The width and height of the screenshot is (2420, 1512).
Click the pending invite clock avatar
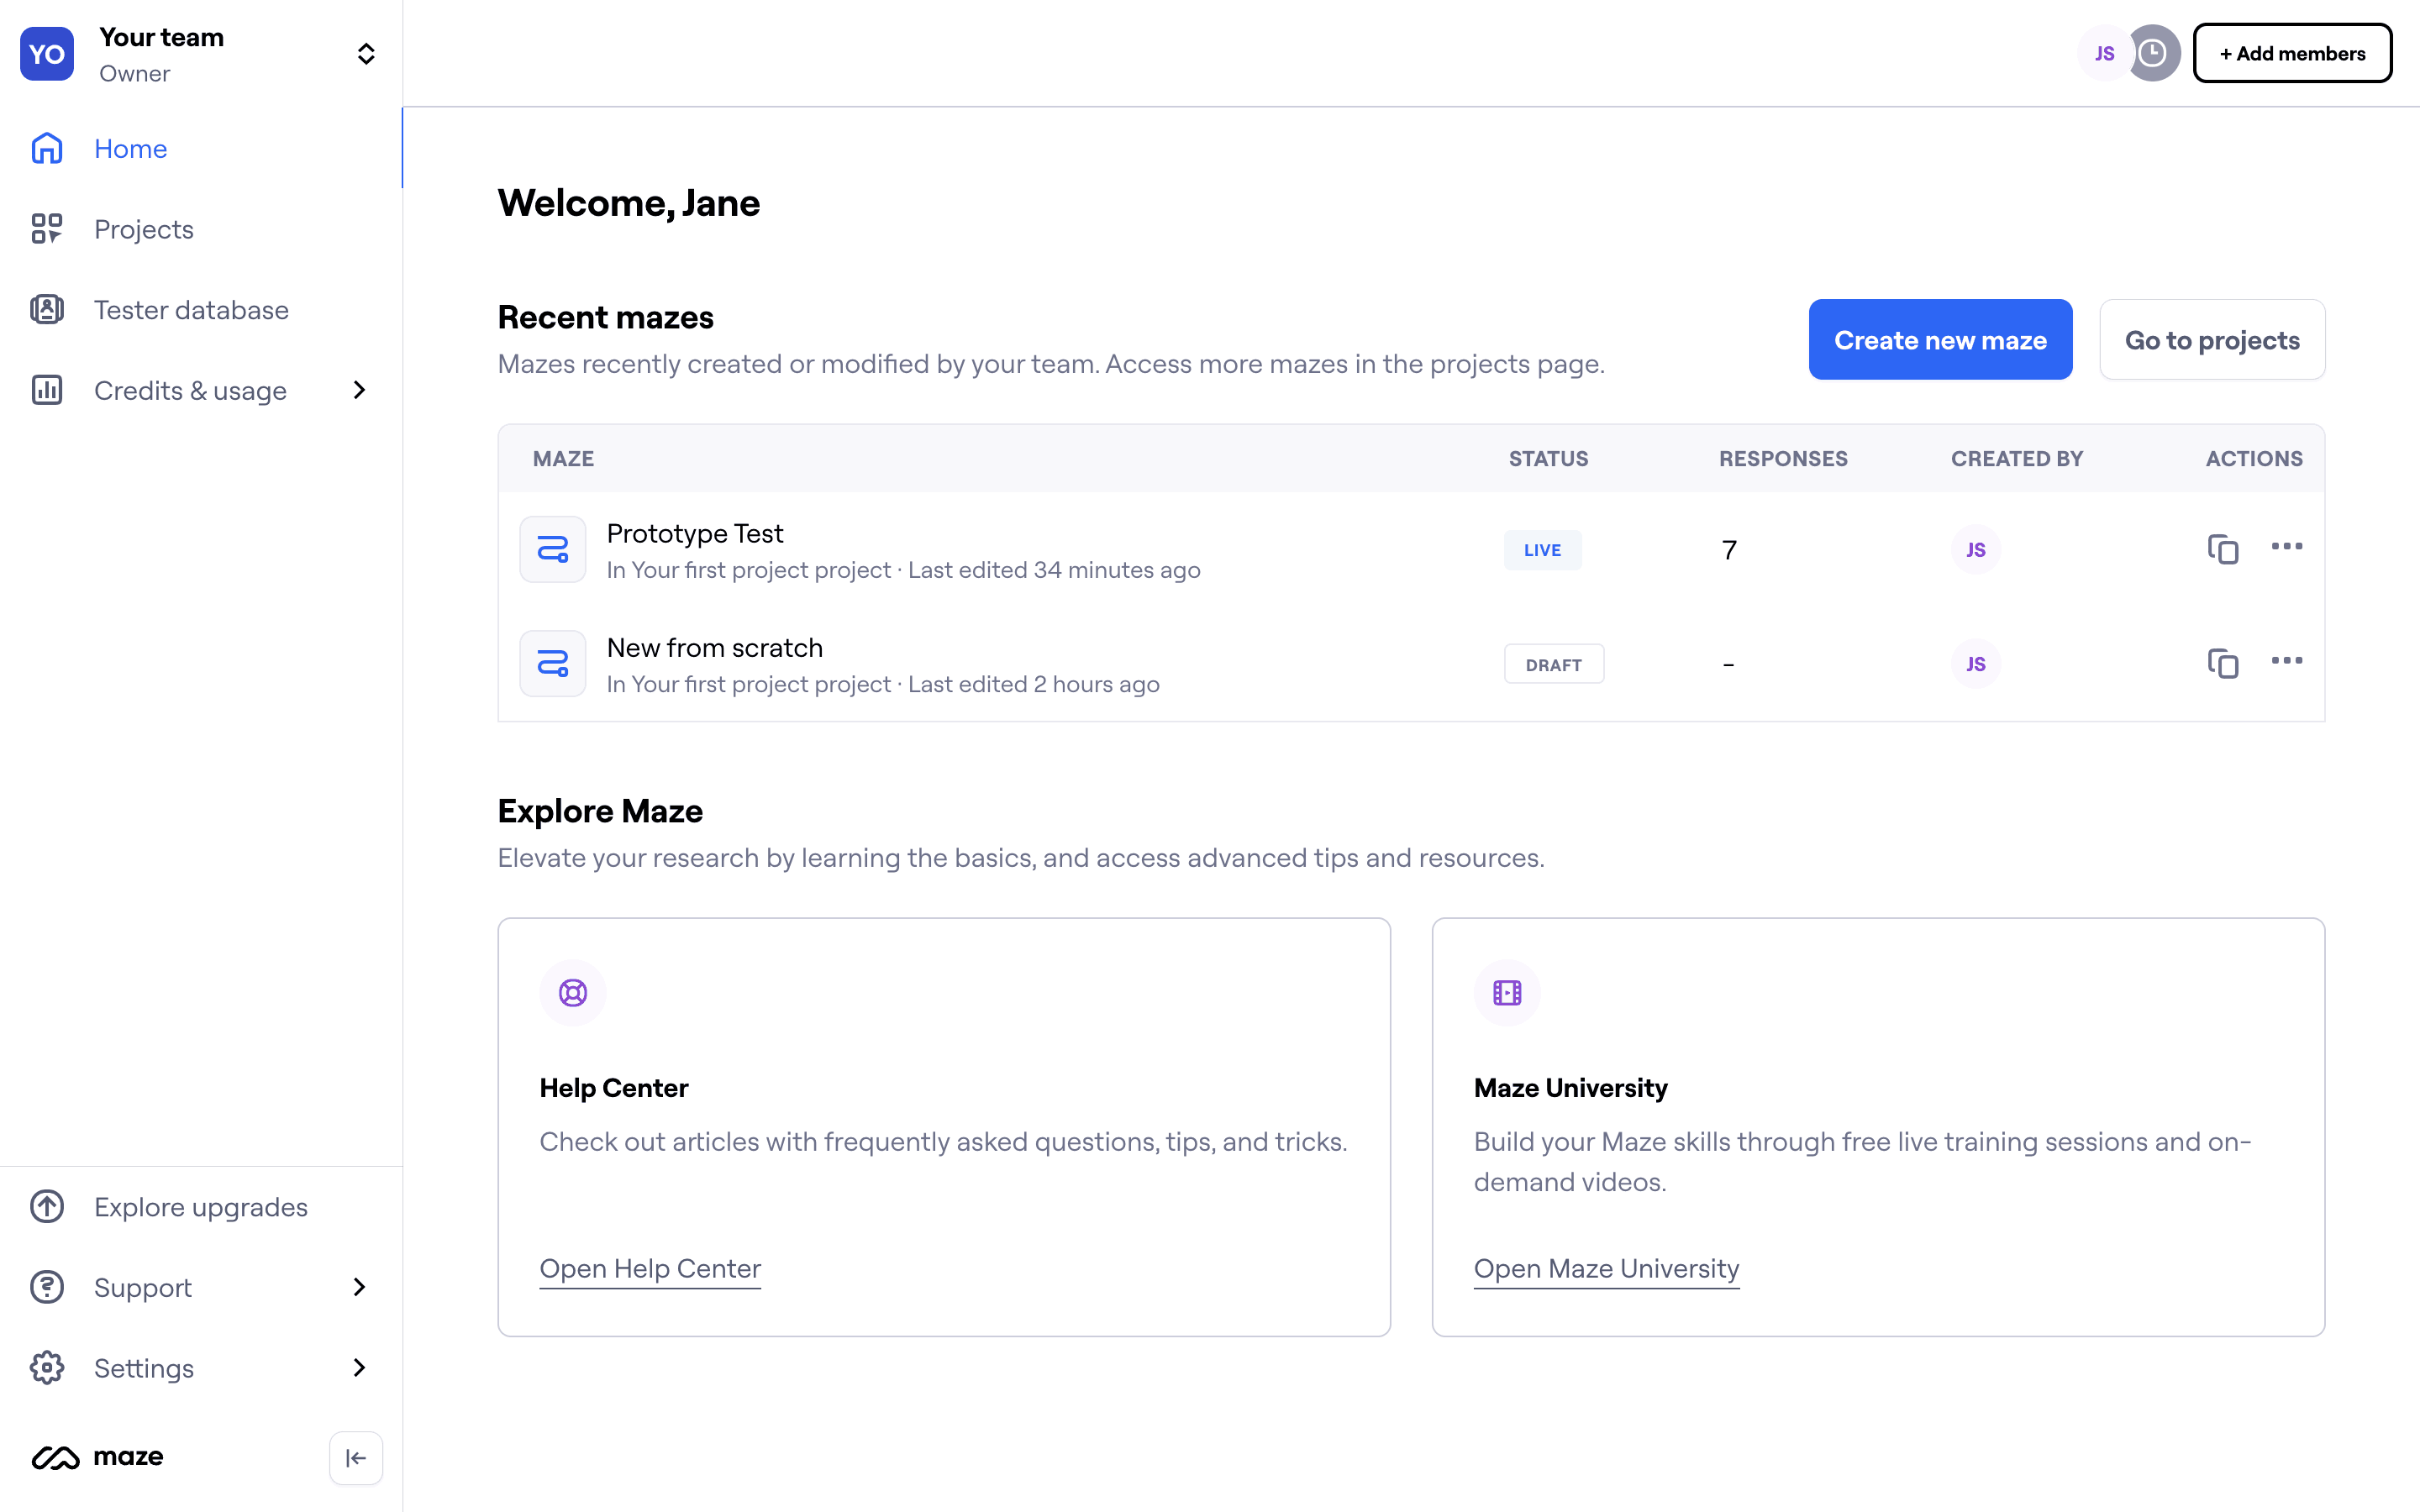point(2153,53)
